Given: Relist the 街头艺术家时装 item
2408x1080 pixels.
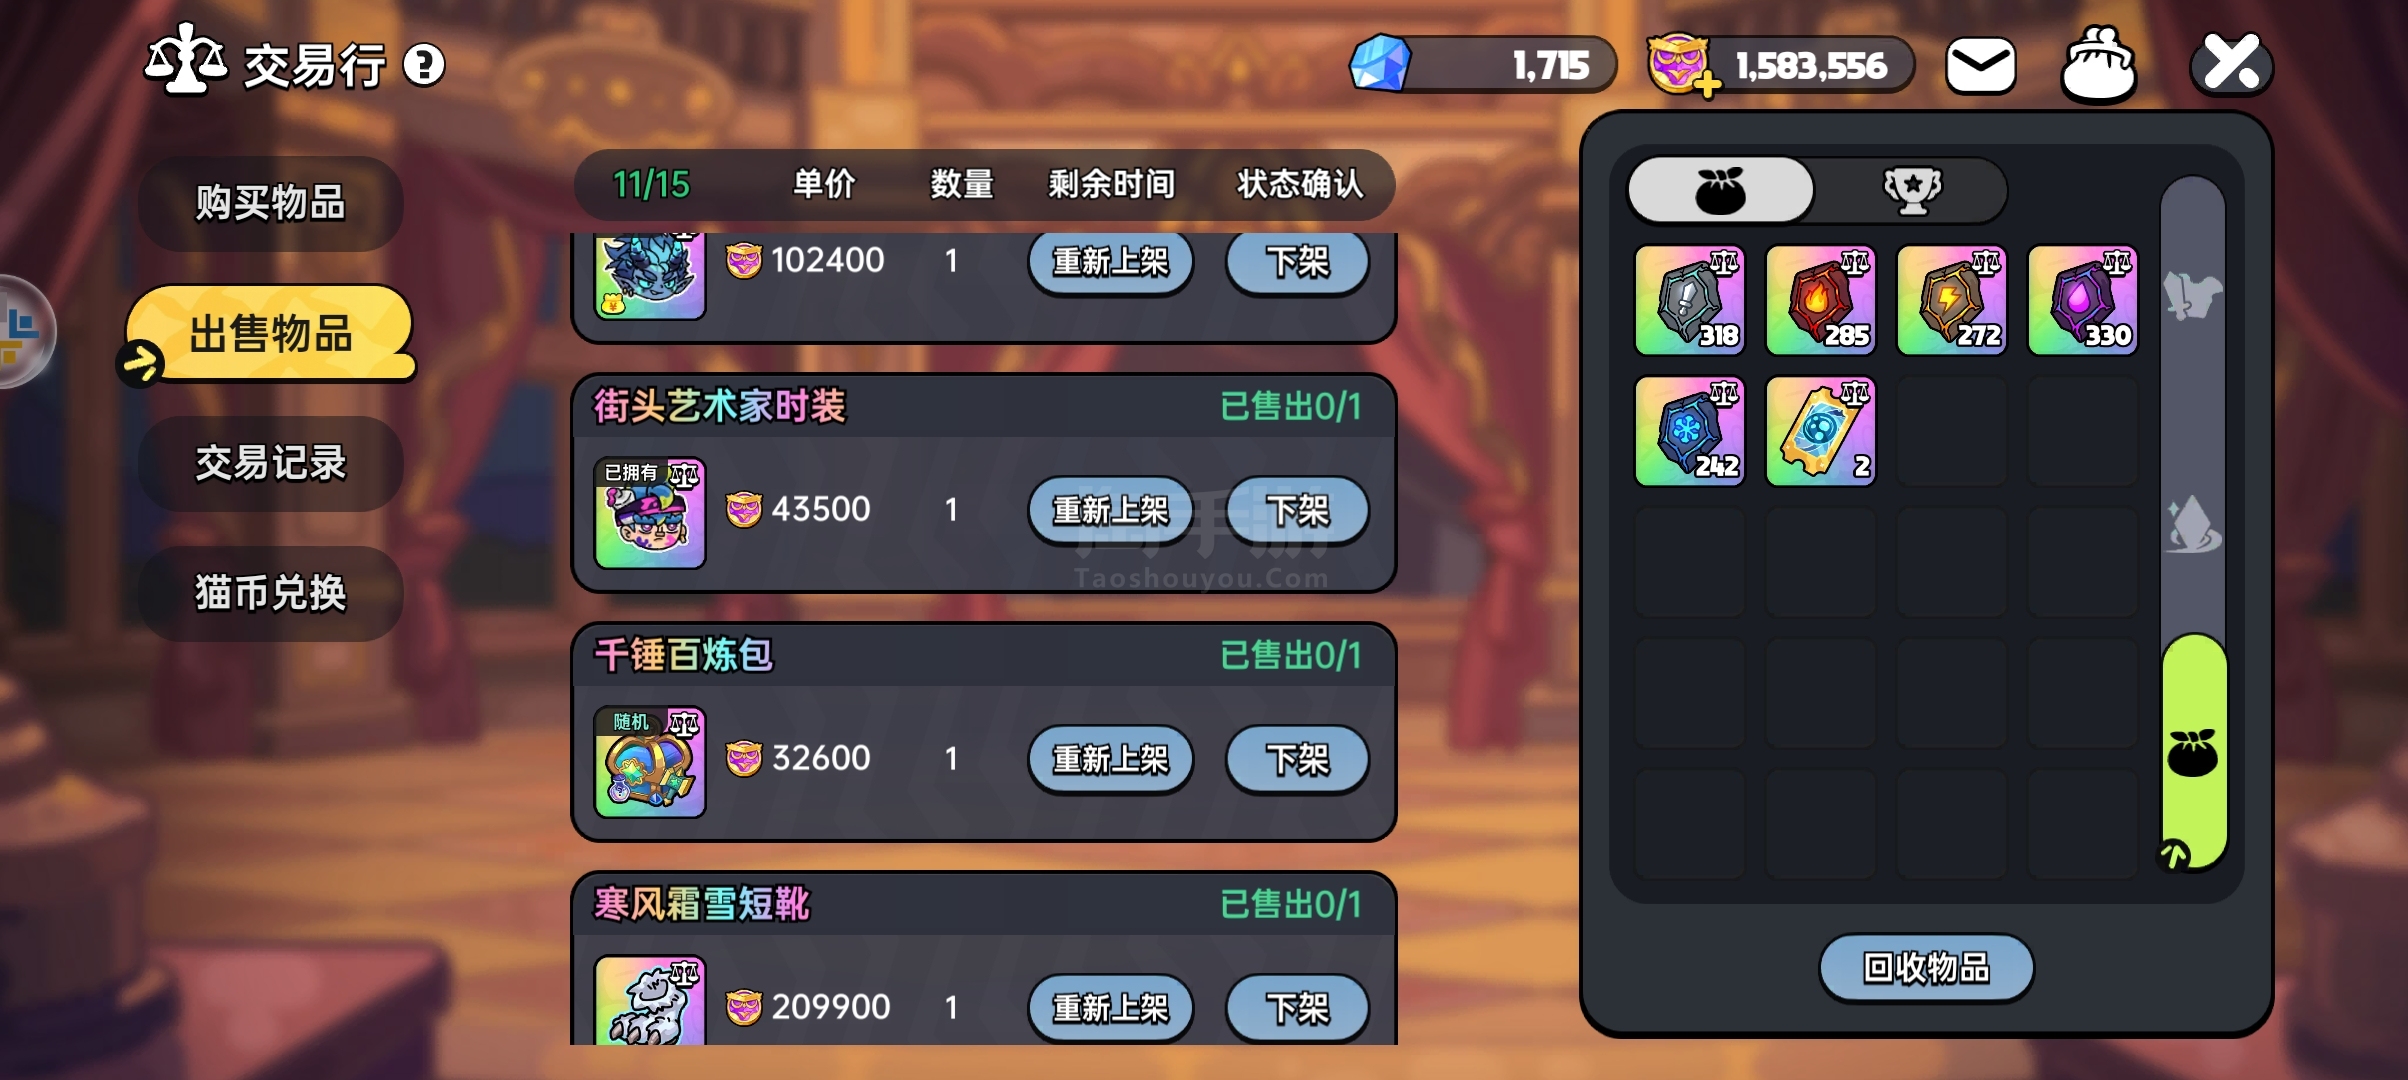Looking at the screenshot, I should 1110,511.
